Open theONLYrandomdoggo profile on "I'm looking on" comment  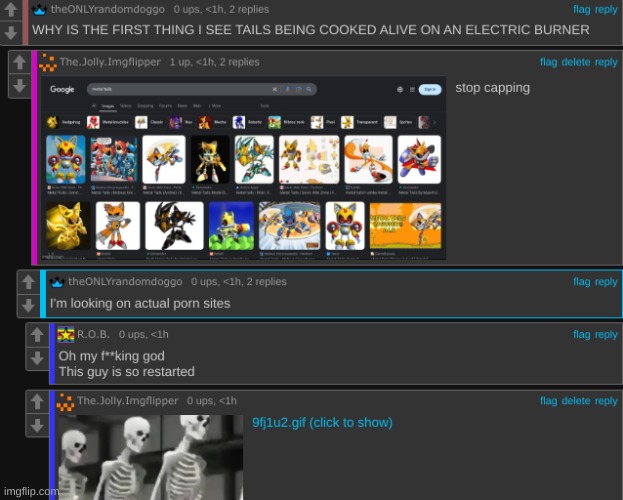point(125,282)
